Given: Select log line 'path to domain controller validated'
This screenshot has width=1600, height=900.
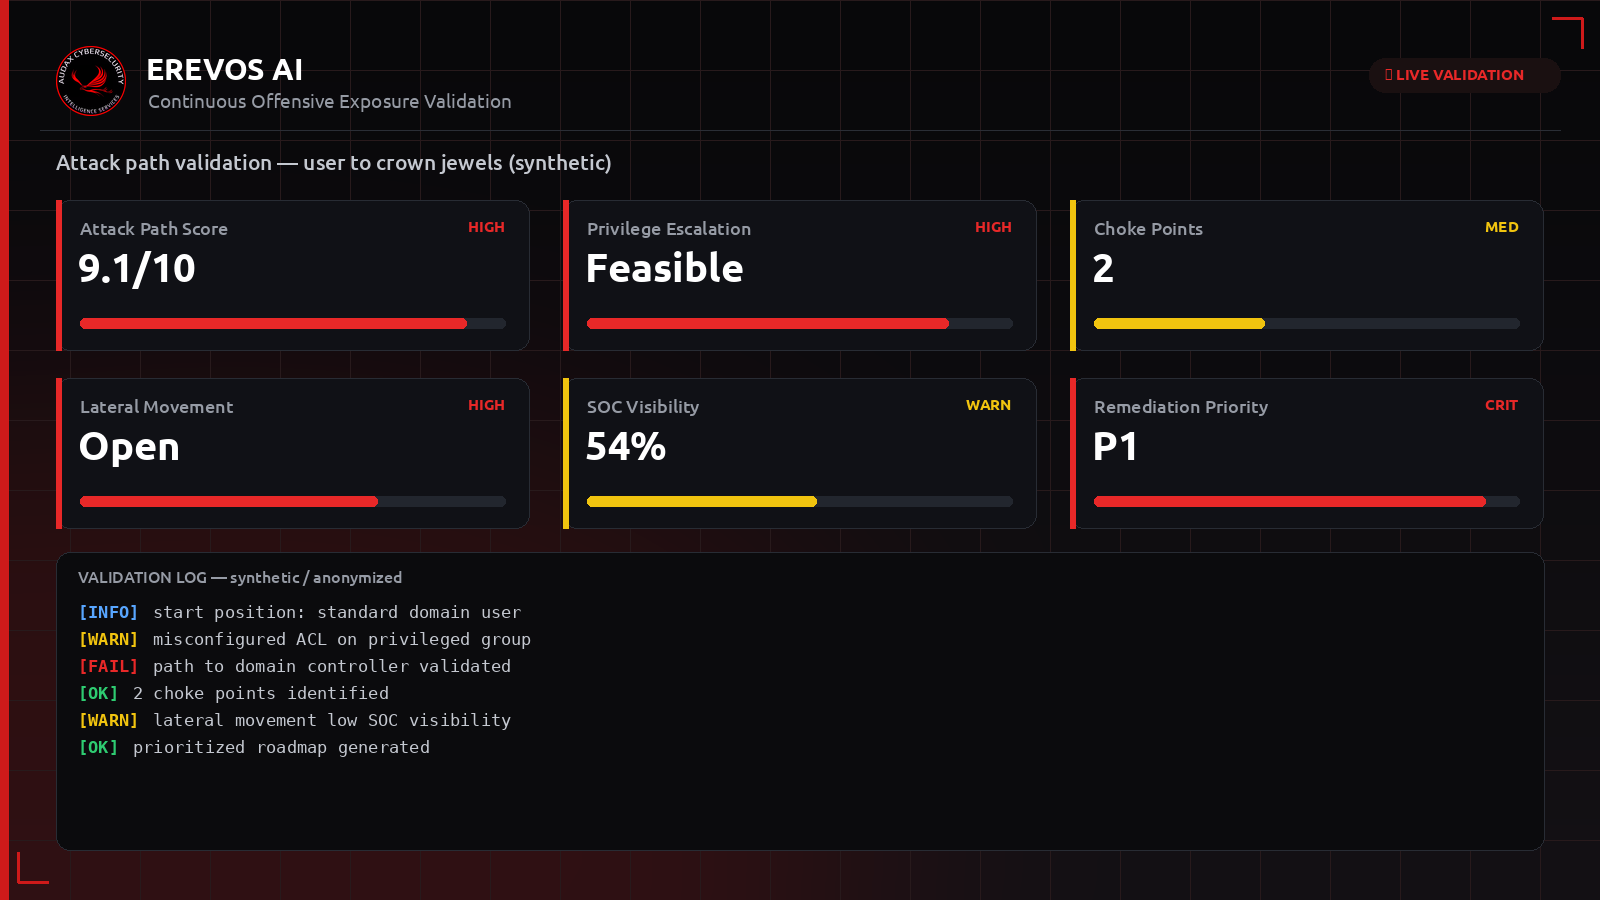Looking at the screenshot, I should tap(332, 666).
